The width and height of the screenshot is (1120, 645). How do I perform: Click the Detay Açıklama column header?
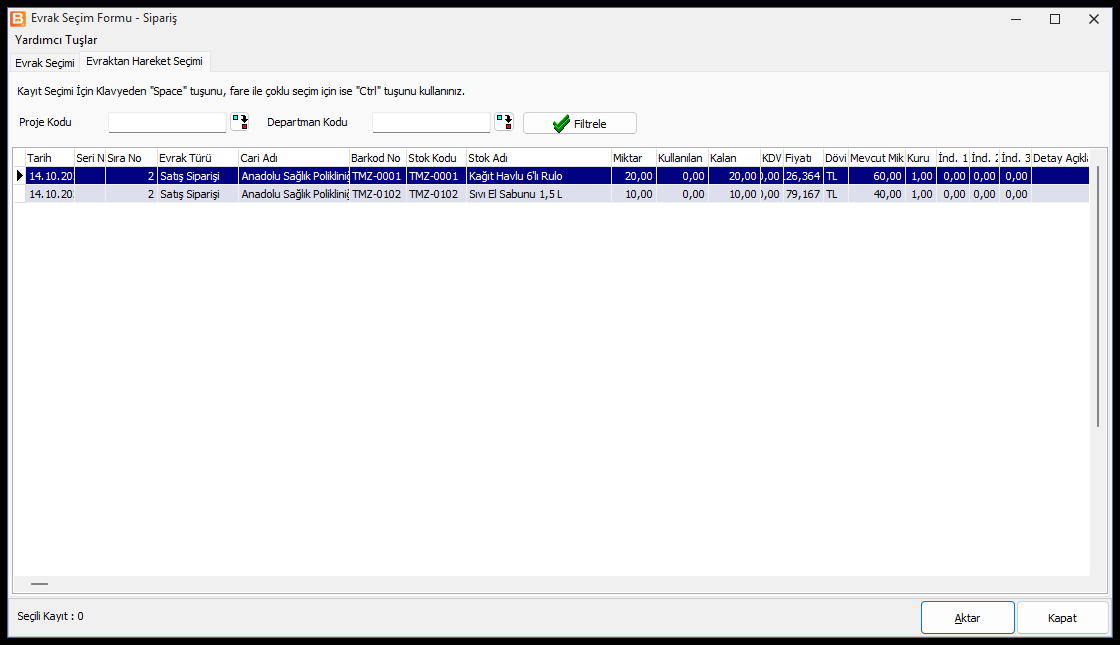coord(1061,158)
